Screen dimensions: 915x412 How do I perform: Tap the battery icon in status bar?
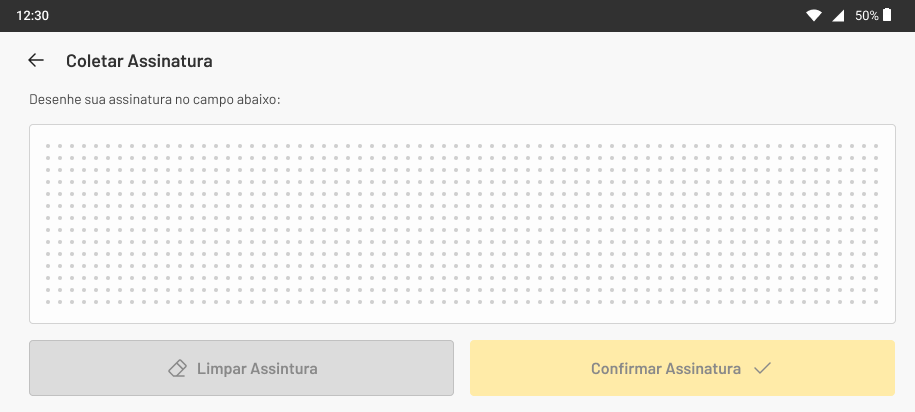pyautogui.click(x=887, y=15)
